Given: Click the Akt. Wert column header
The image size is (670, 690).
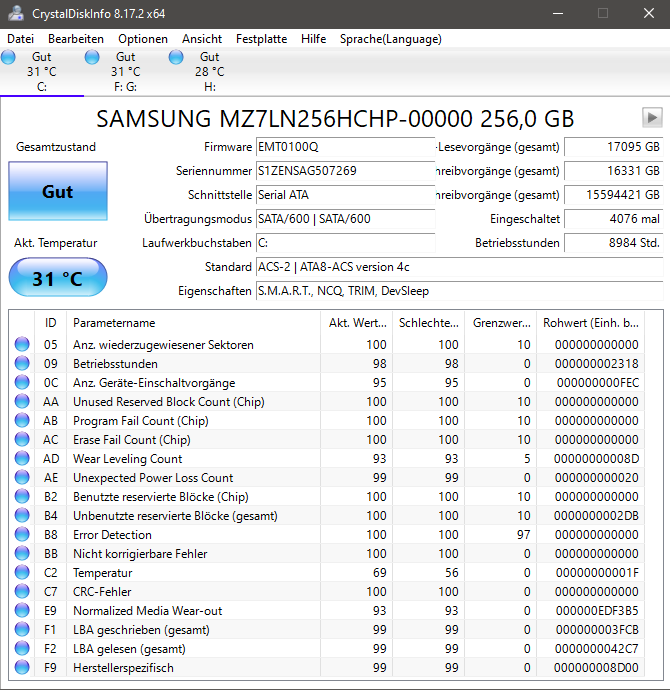Looking at the screenshot, I should pos(357,323).
